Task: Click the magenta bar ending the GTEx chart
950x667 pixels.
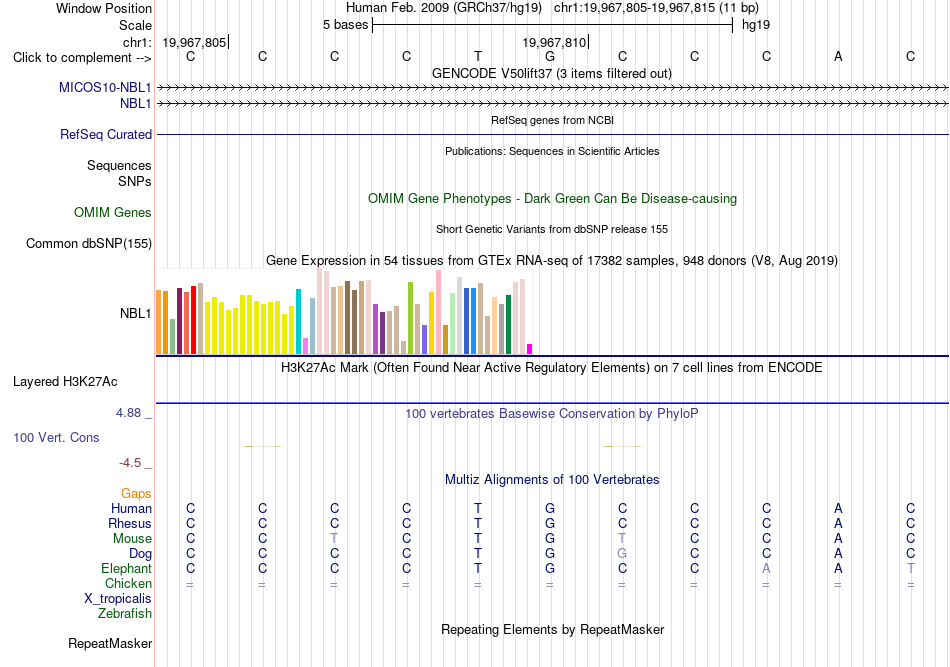Action: point(530,349)
